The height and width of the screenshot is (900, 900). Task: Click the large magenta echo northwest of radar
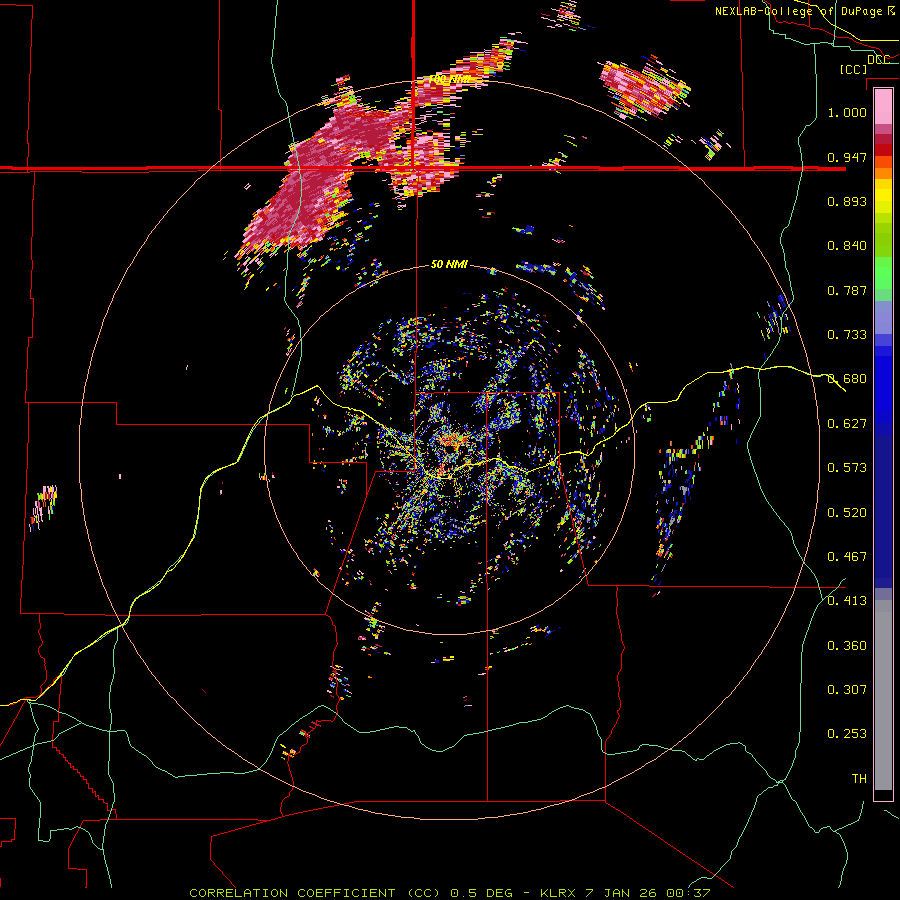(x=321, y=178)
